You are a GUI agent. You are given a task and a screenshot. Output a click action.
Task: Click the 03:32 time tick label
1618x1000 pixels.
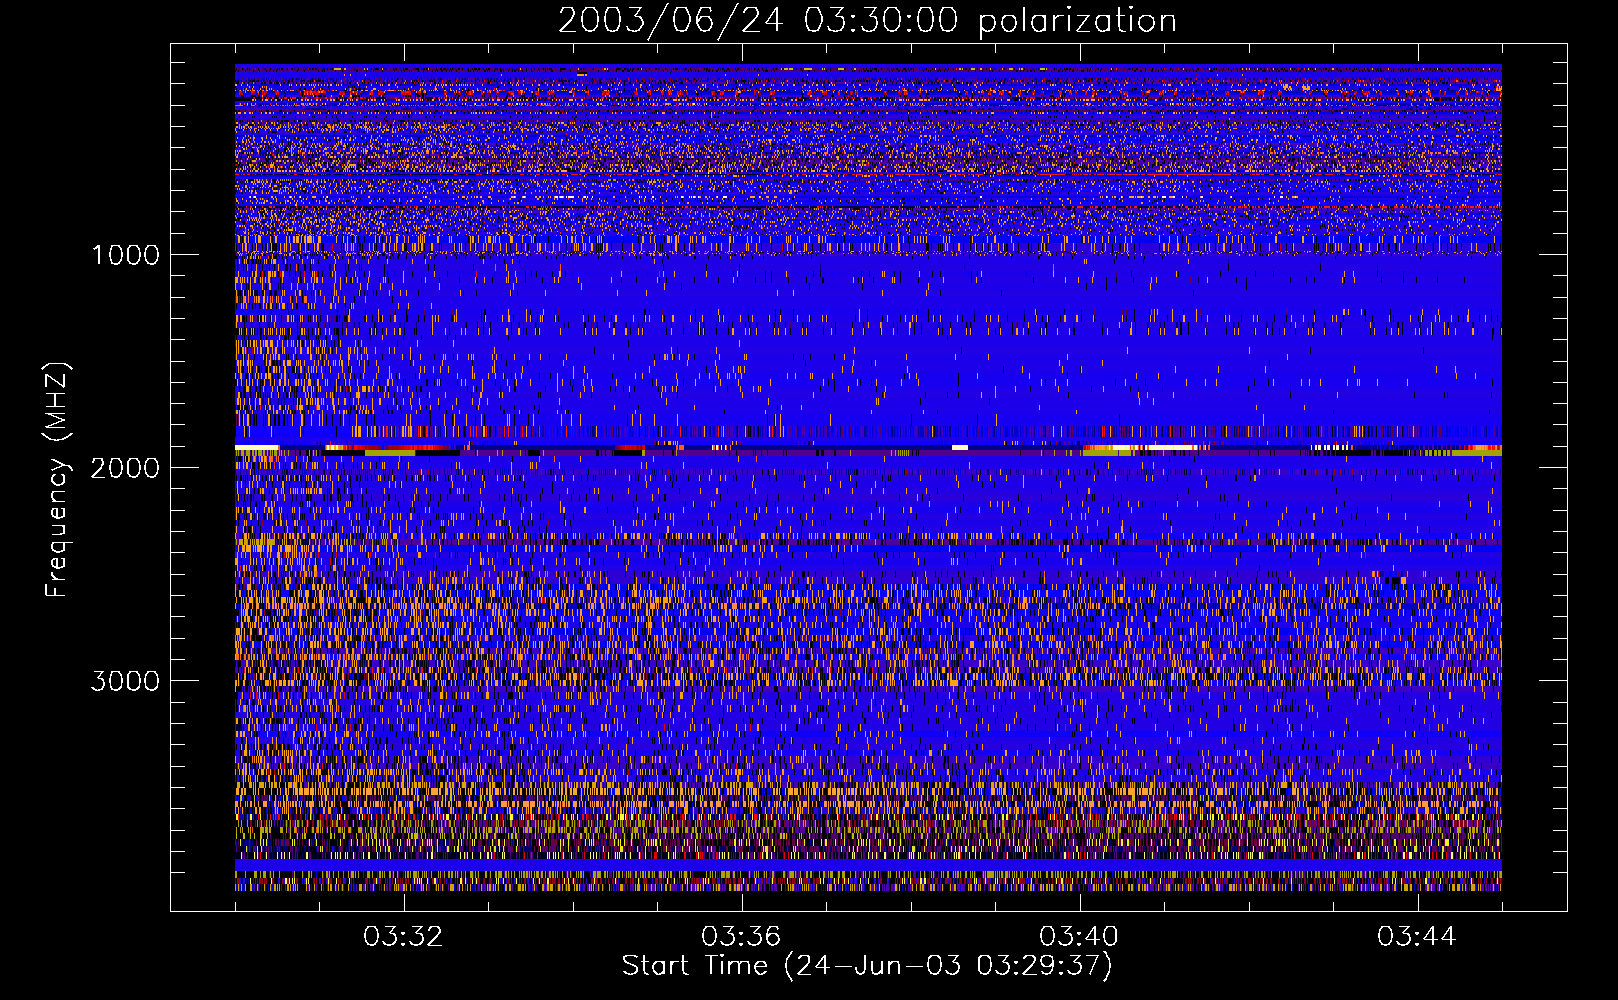pyautogui.click(x=403, y=937)
